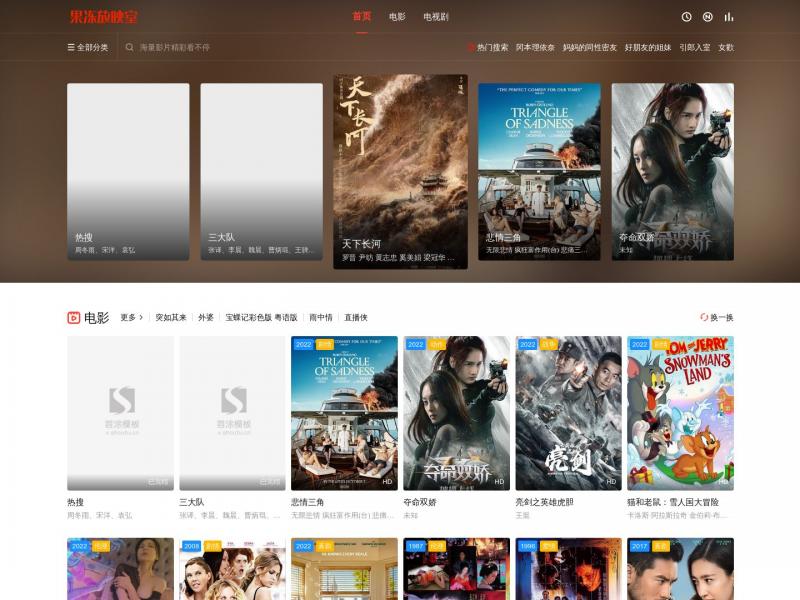The image size is (800, 600).
Task: Open 热搜 placeholder poster in 电影 grid
Action: pyautogui.click(x=120, y=413)
